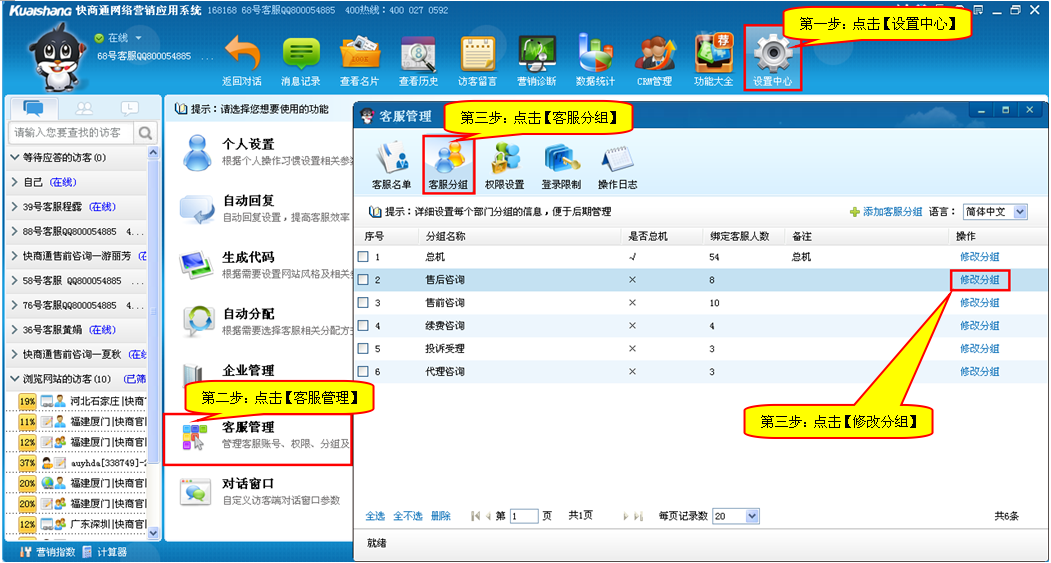Open 查看名片 in top toolbar

coord(360,55)
